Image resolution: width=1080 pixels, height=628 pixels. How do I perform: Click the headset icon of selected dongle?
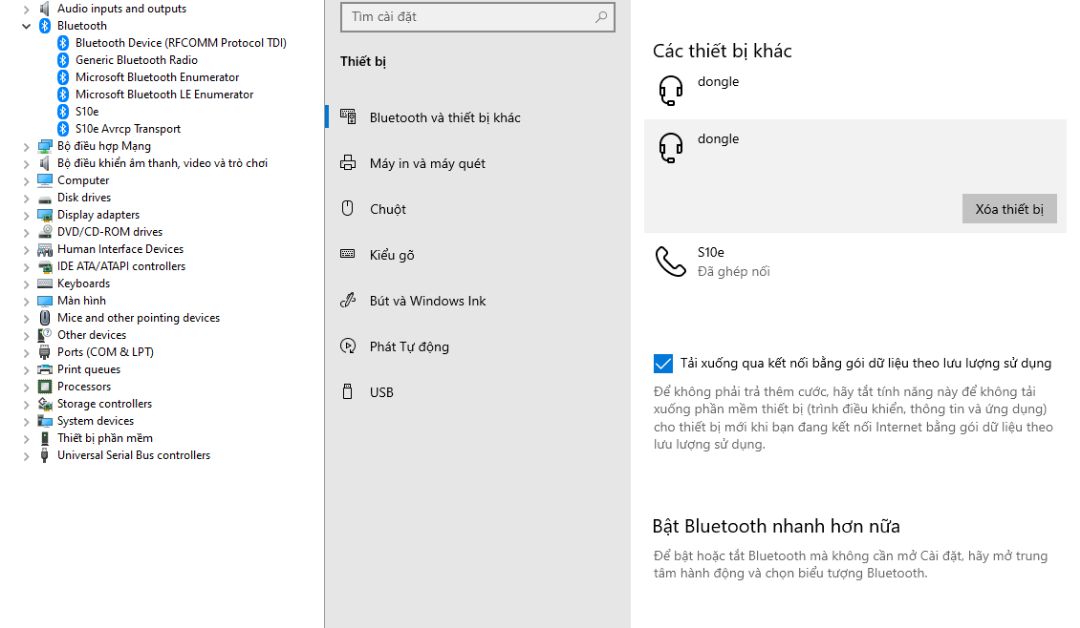click(670, 148)
